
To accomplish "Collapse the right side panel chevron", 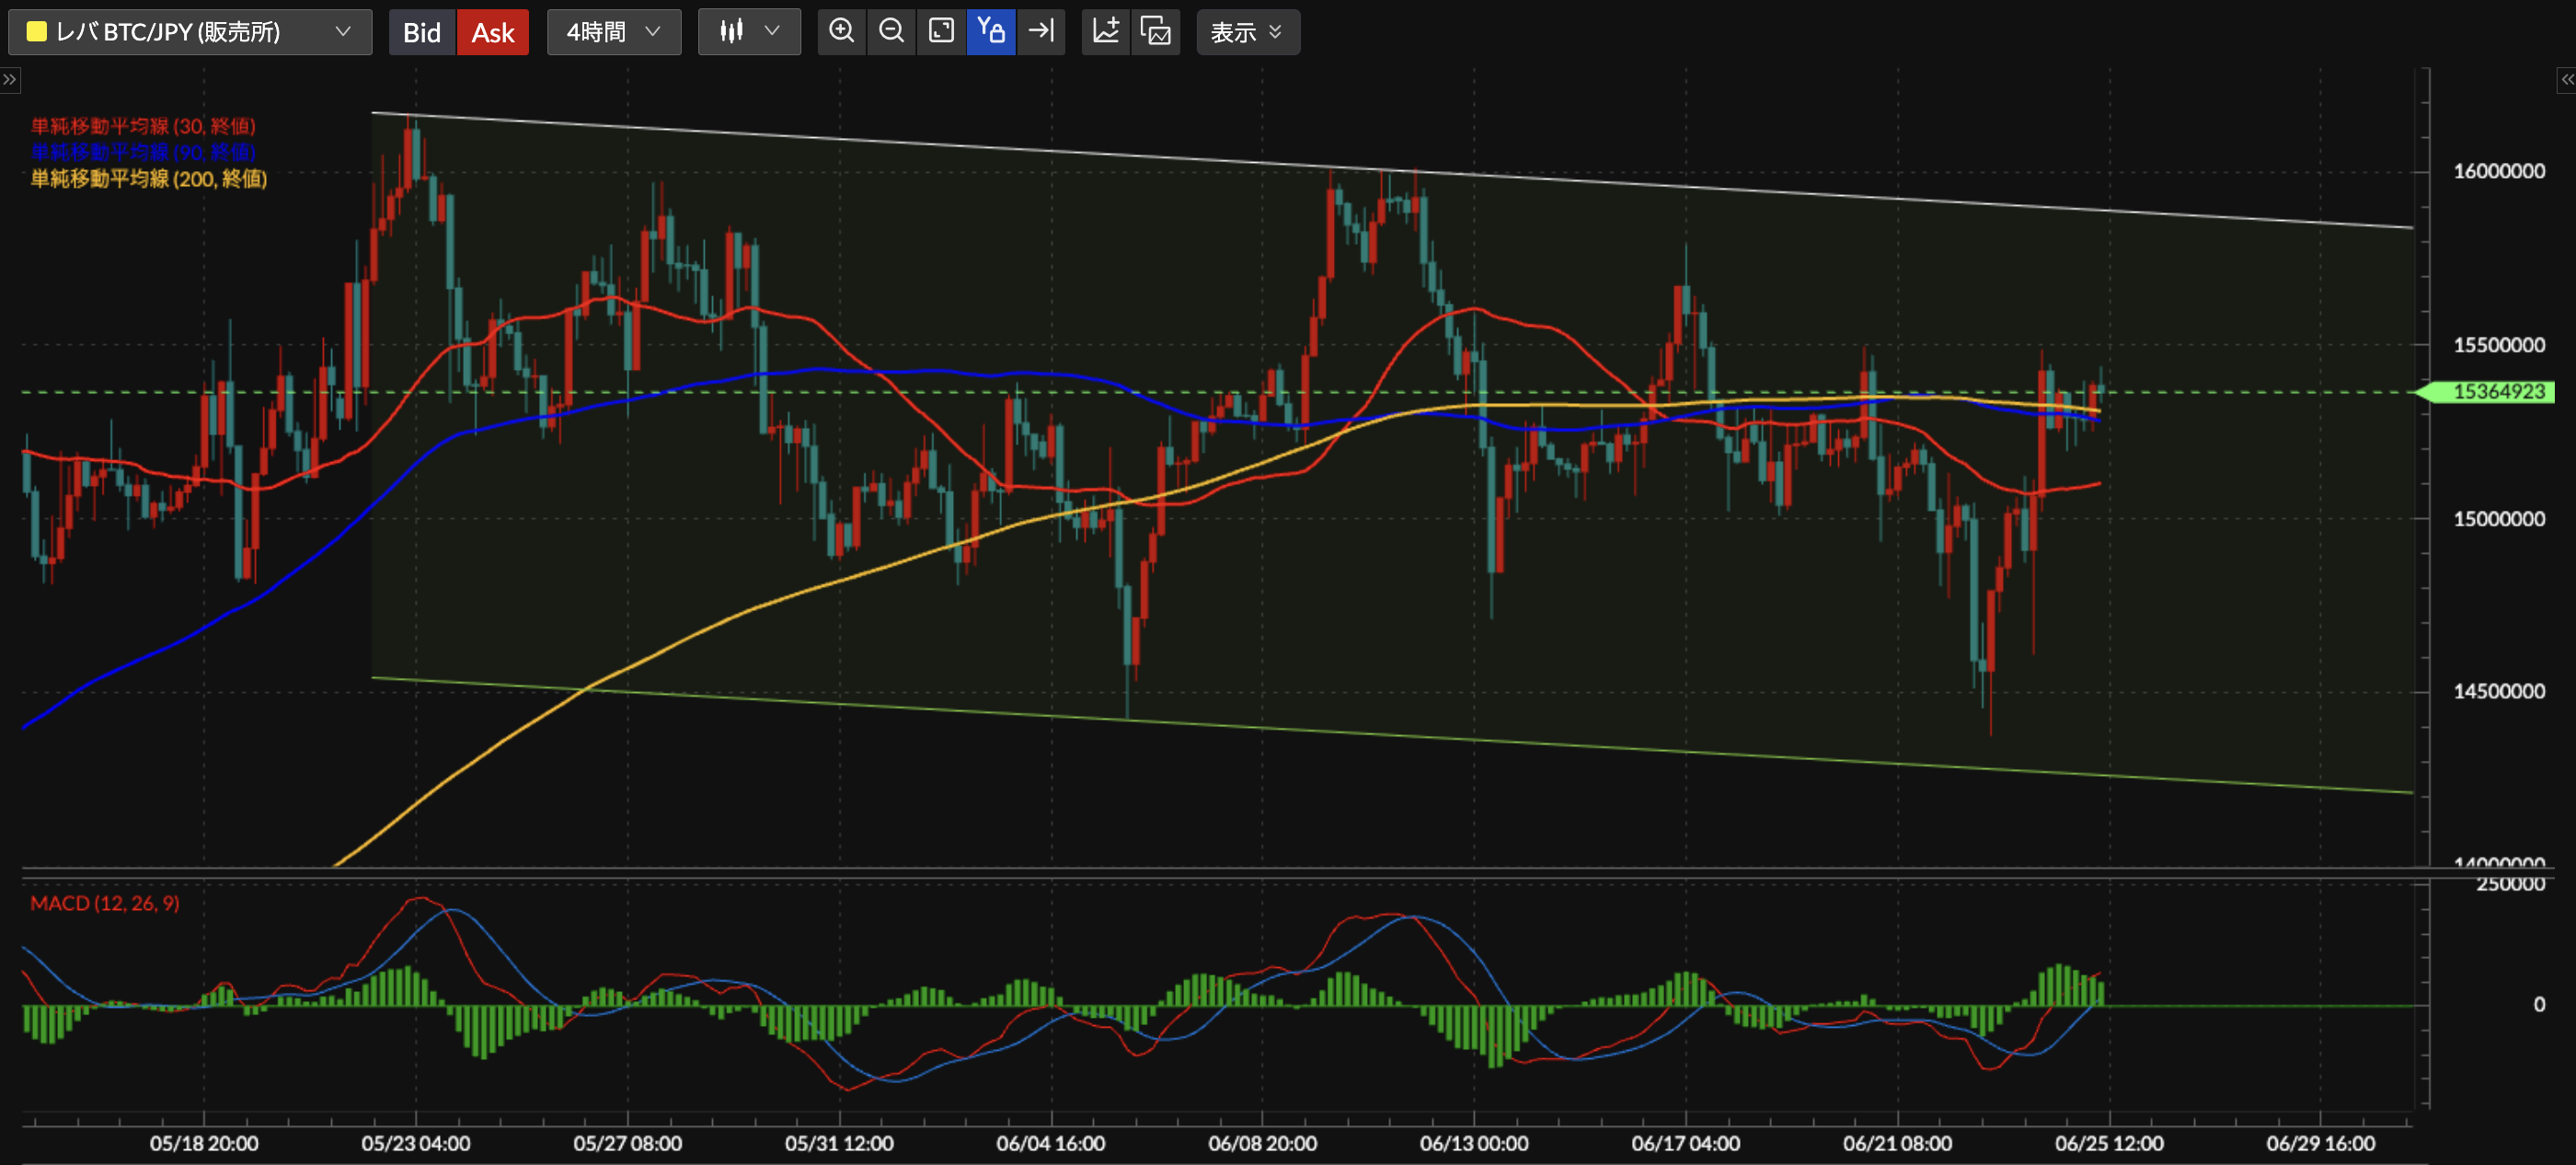I will [2566, 80].
